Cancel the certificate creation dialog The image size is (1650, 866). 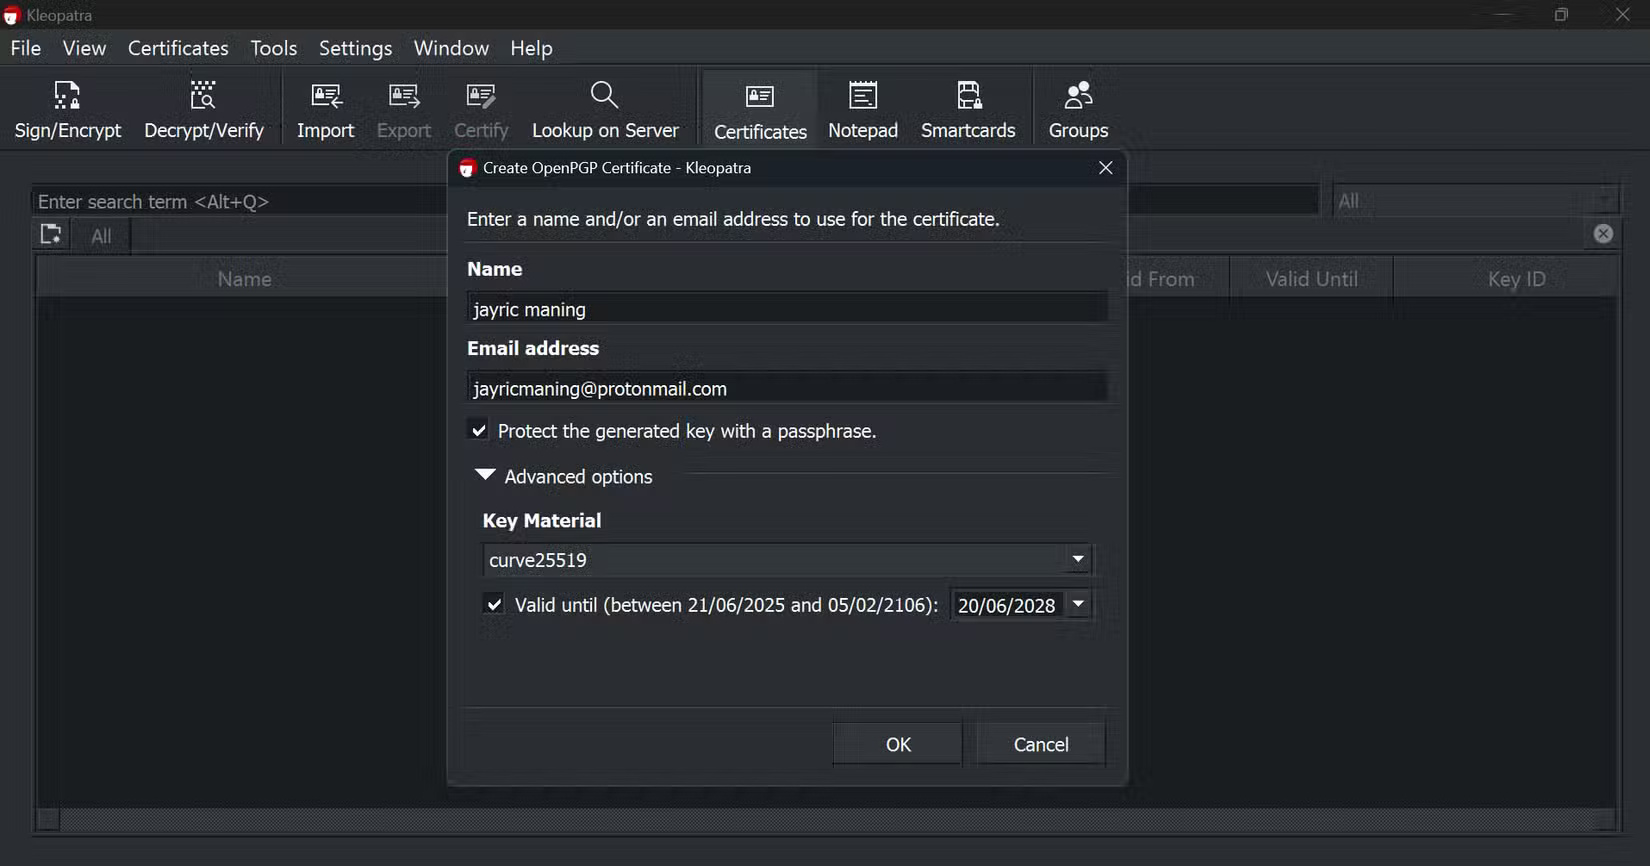pyautogui.click(x=1040, y=744)
